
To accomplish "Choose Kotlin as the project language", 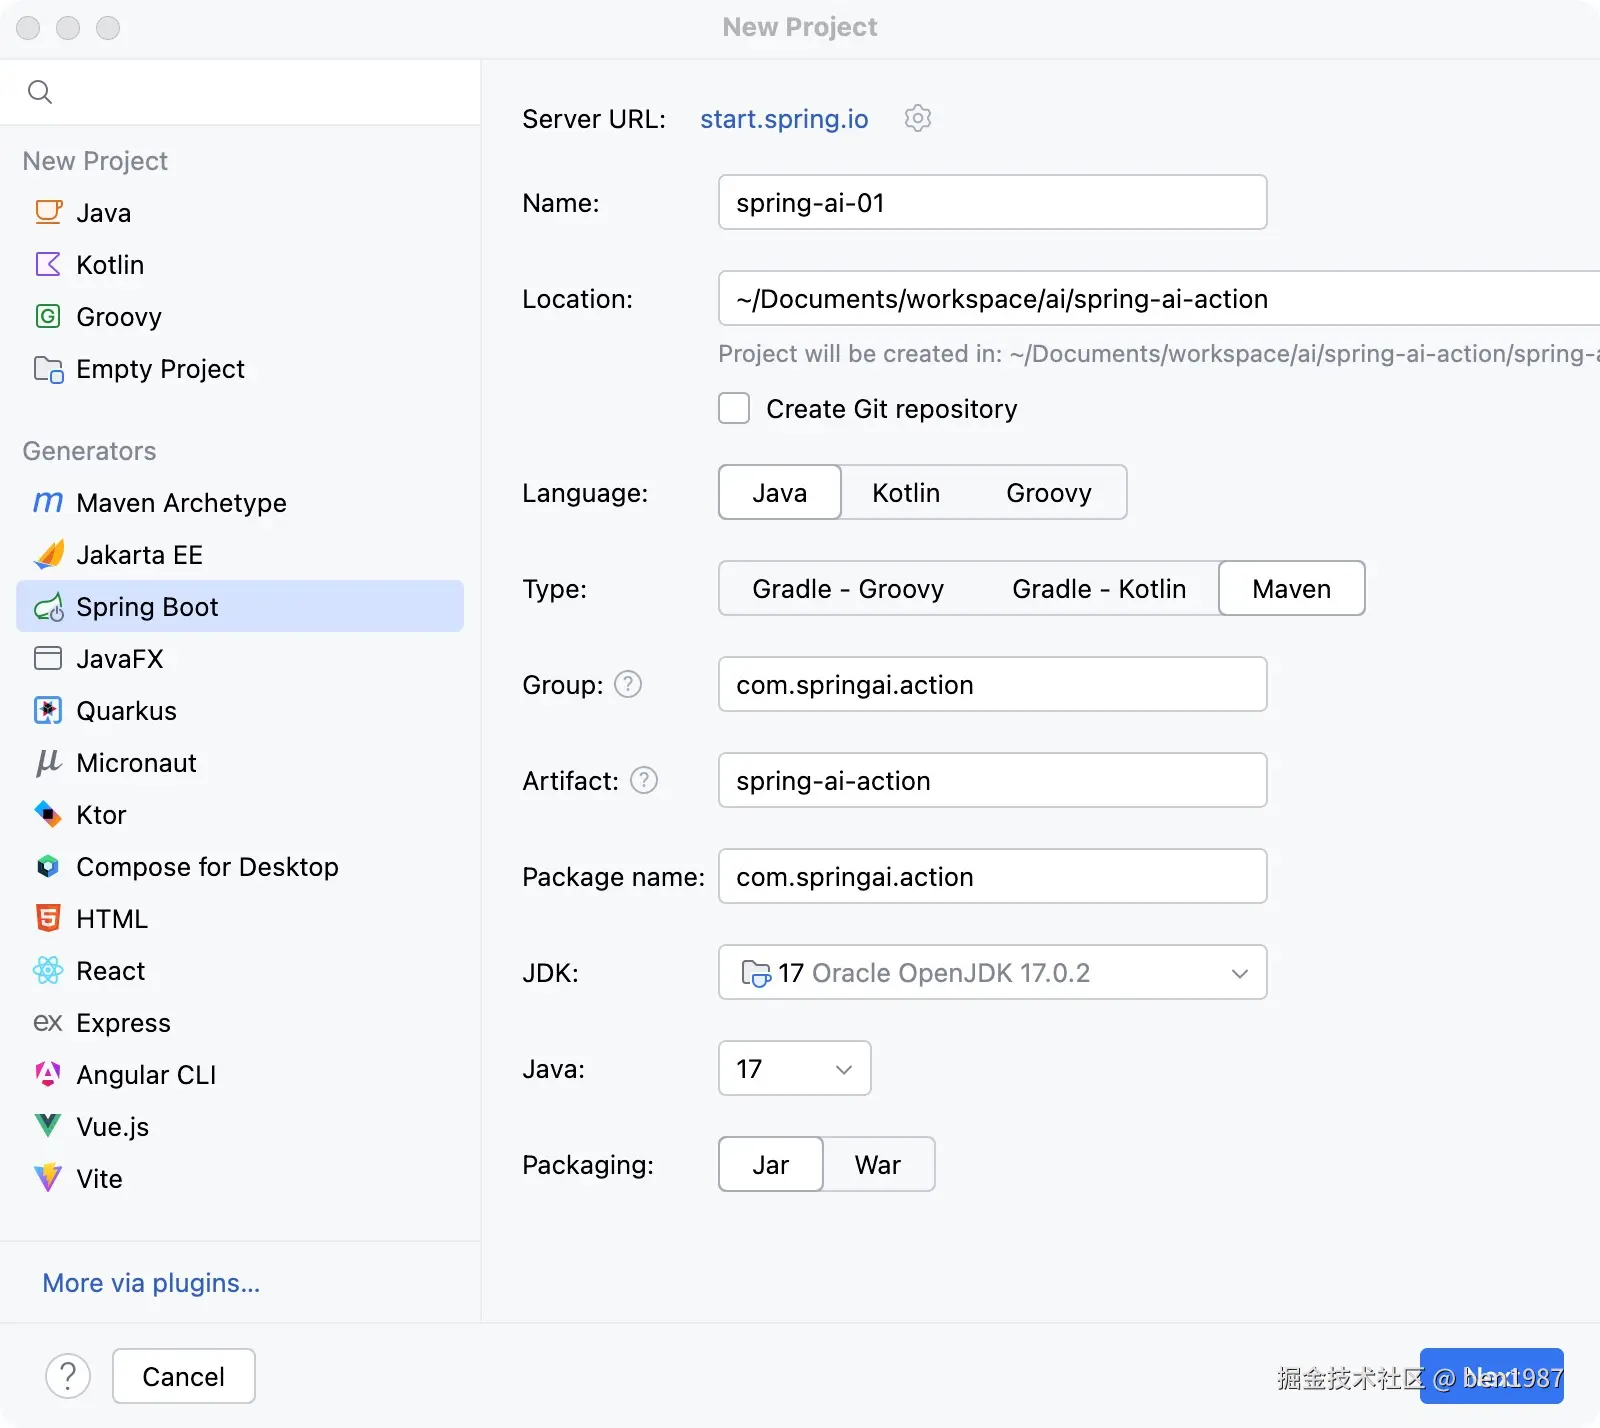I will click(x=905, y=493).
